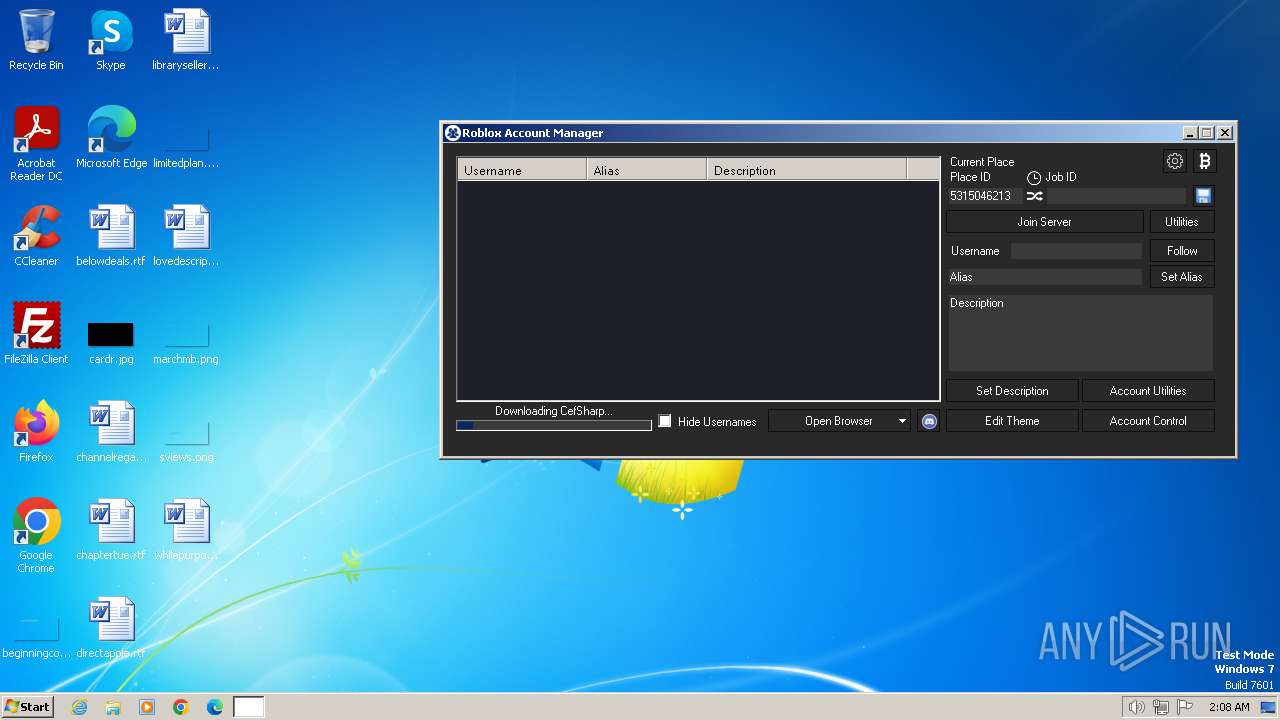
Task: Select the Recycle Bin desktop icon
Action: (x=36, y=41)
